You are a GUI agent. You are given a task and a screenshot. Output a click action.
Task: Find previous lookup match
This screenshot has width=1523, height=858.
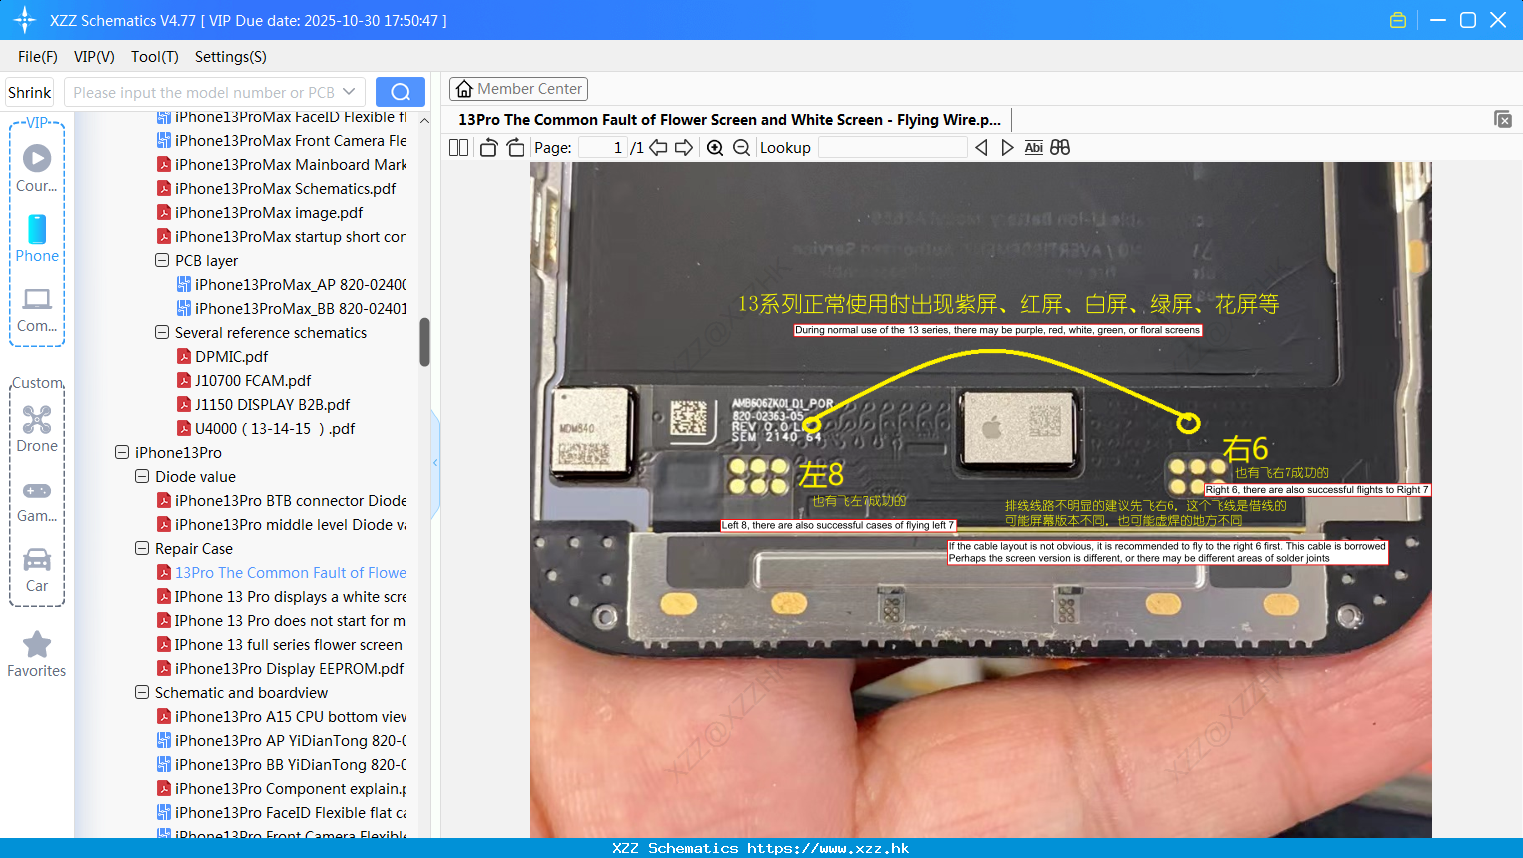[x=981, y=147]
